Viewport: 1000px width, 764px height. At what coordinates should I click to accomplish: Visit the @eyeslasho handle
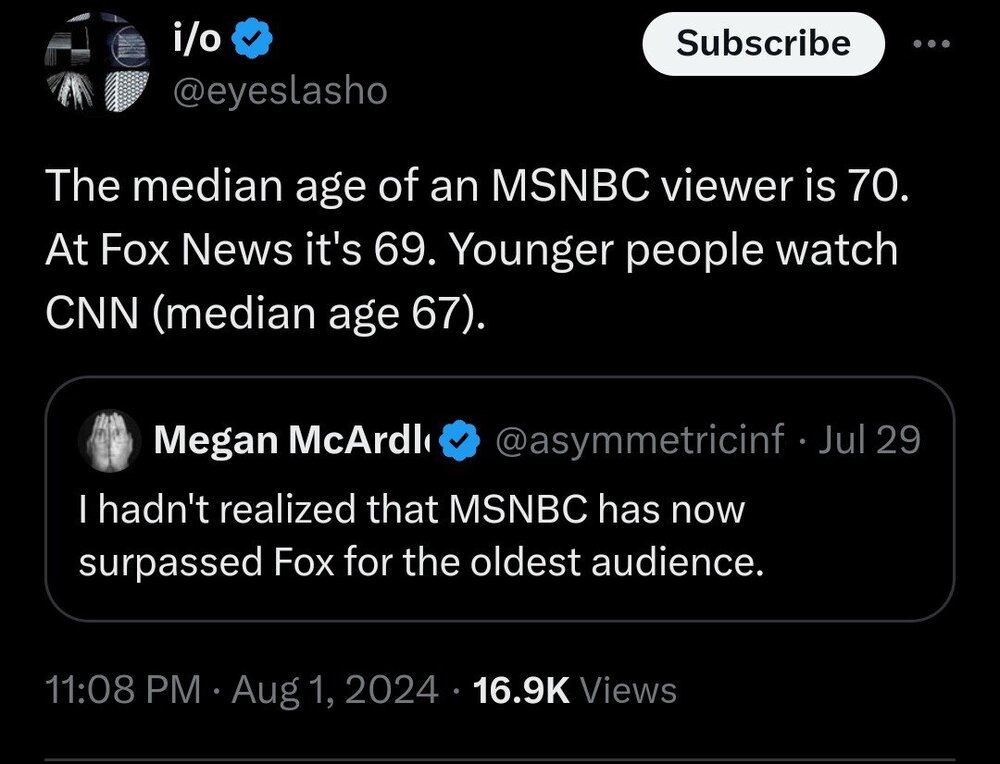pyautogui.click(x=280, y=91)
